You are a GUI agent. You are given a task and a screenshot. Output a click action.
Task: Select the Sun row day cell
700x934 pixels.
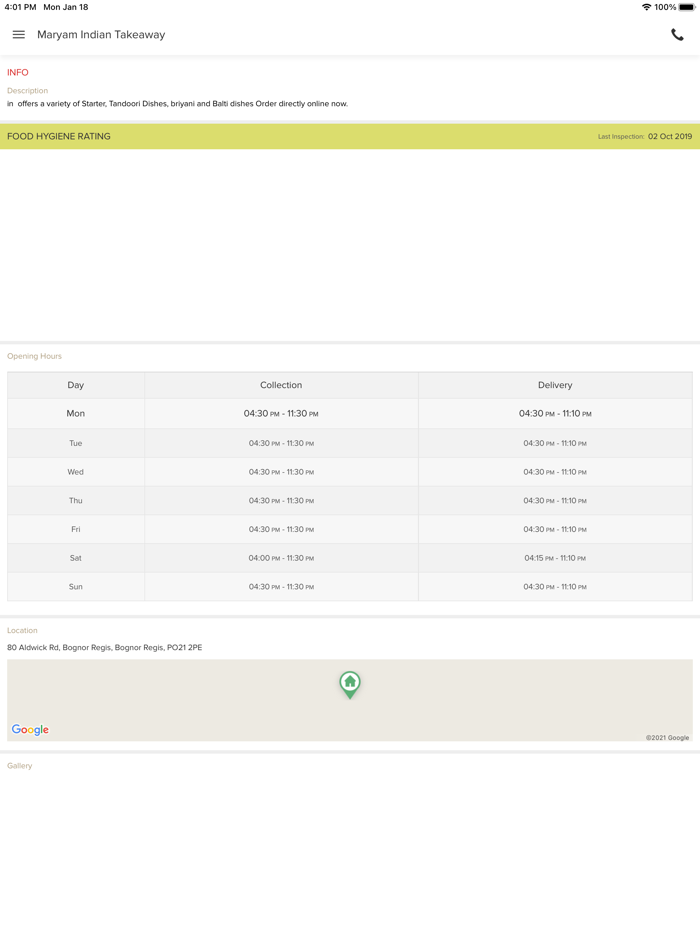(76, 587)
